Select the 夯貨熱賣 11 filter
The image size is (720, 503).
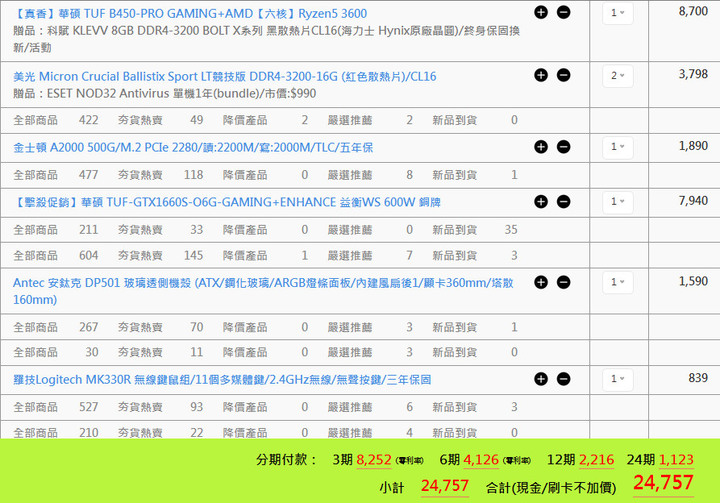coord(160,352)
